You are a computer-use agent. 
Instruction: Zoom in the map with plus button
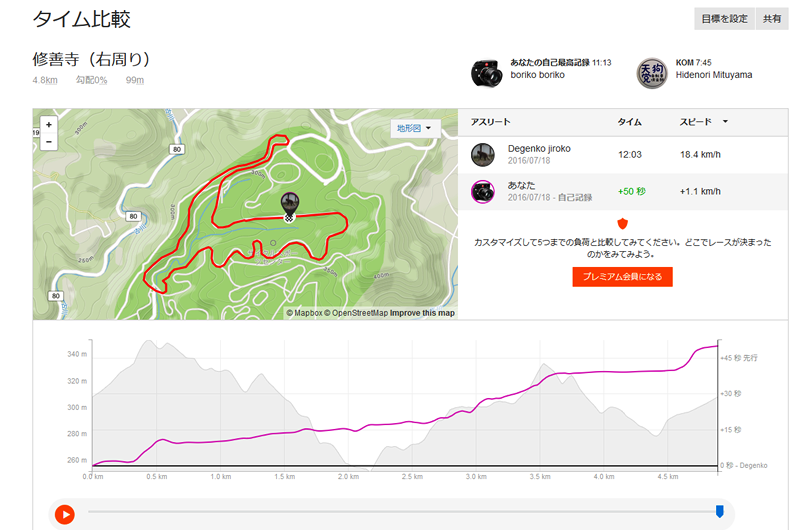48,124
